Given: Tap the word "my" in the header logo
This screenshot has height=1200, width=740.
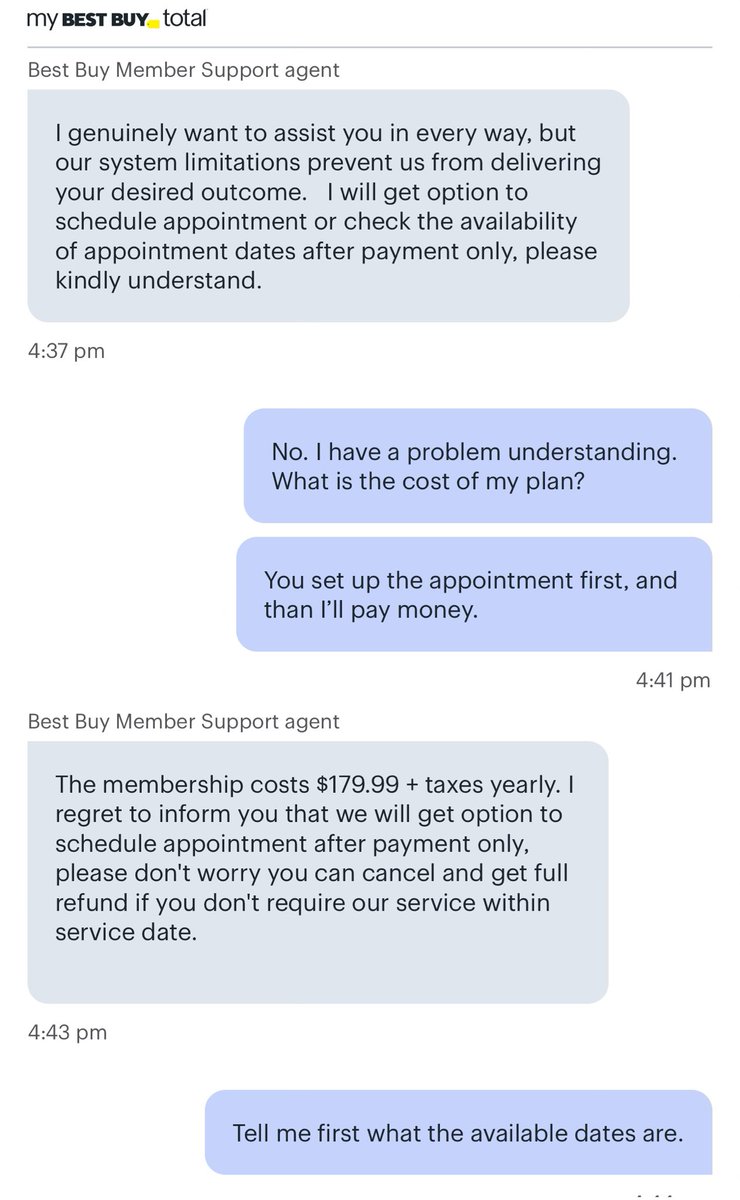Looking at the screenshot, I should click(41, 20).
